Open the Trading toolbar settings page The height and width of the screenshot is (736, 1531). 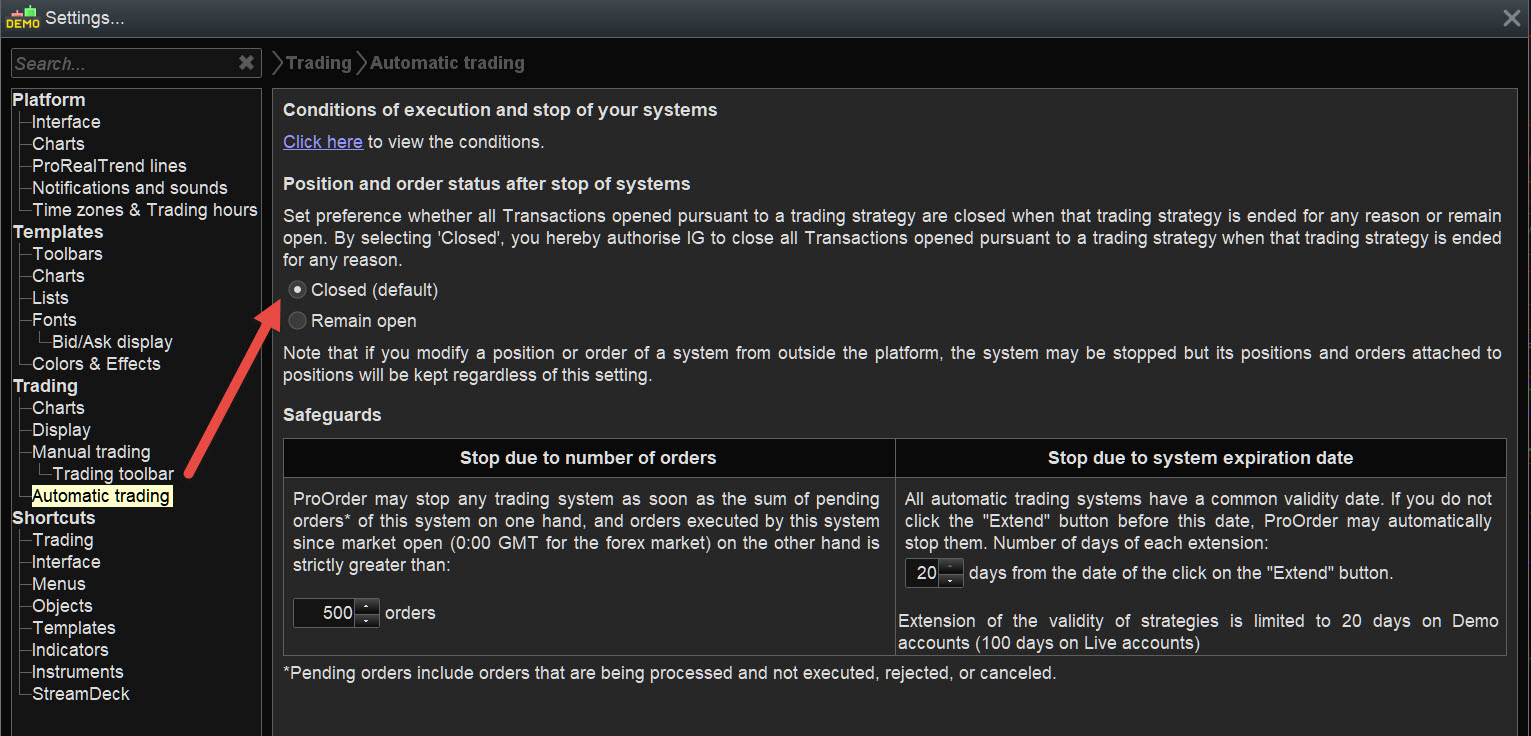coord(113,474)
